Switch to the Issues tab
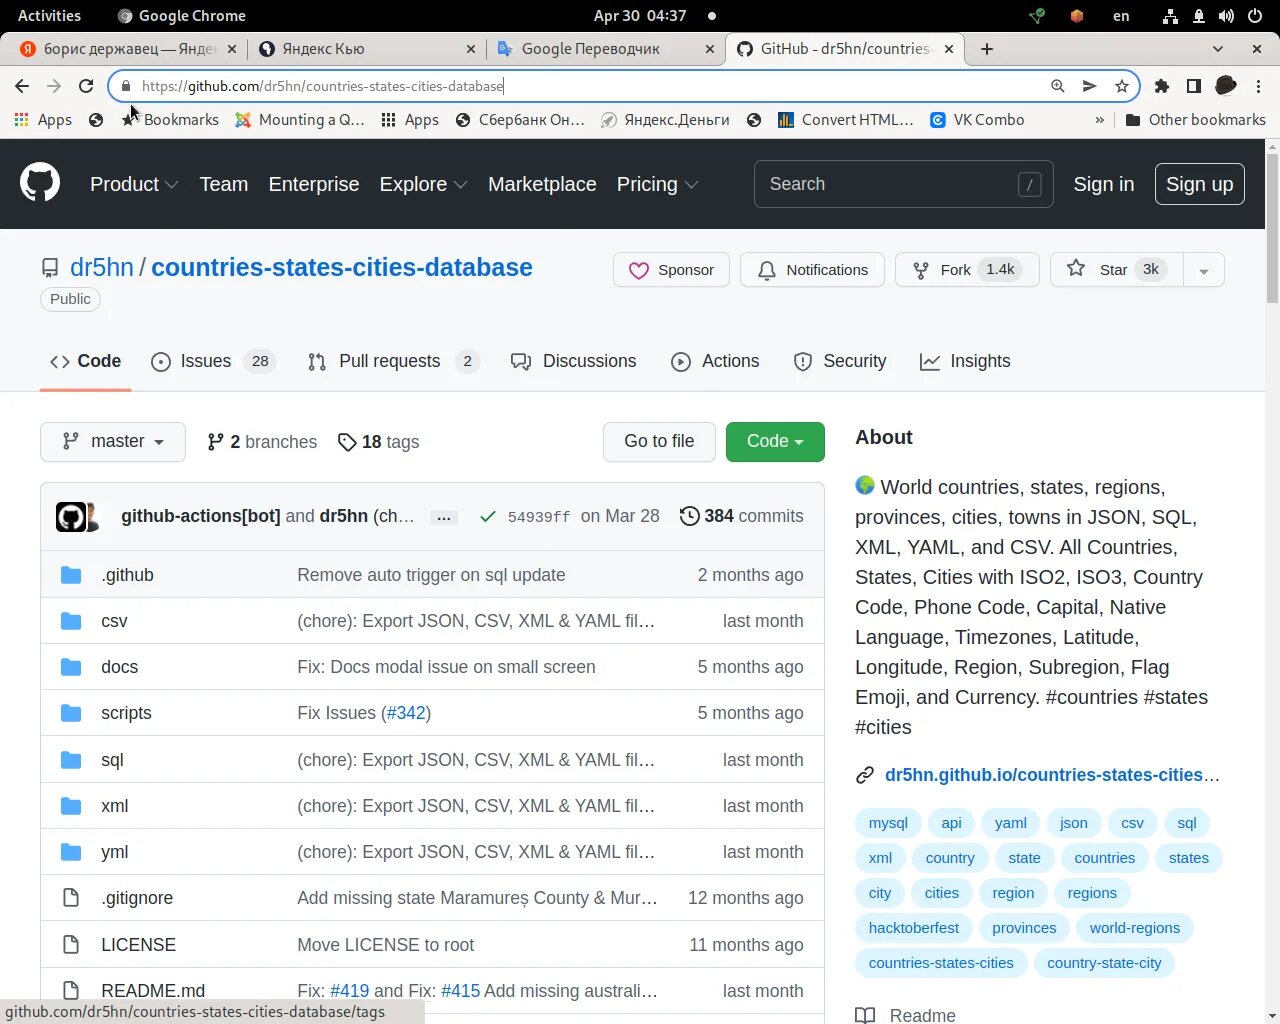Viewport: 1280px width, 1024px height. (213, 361)
